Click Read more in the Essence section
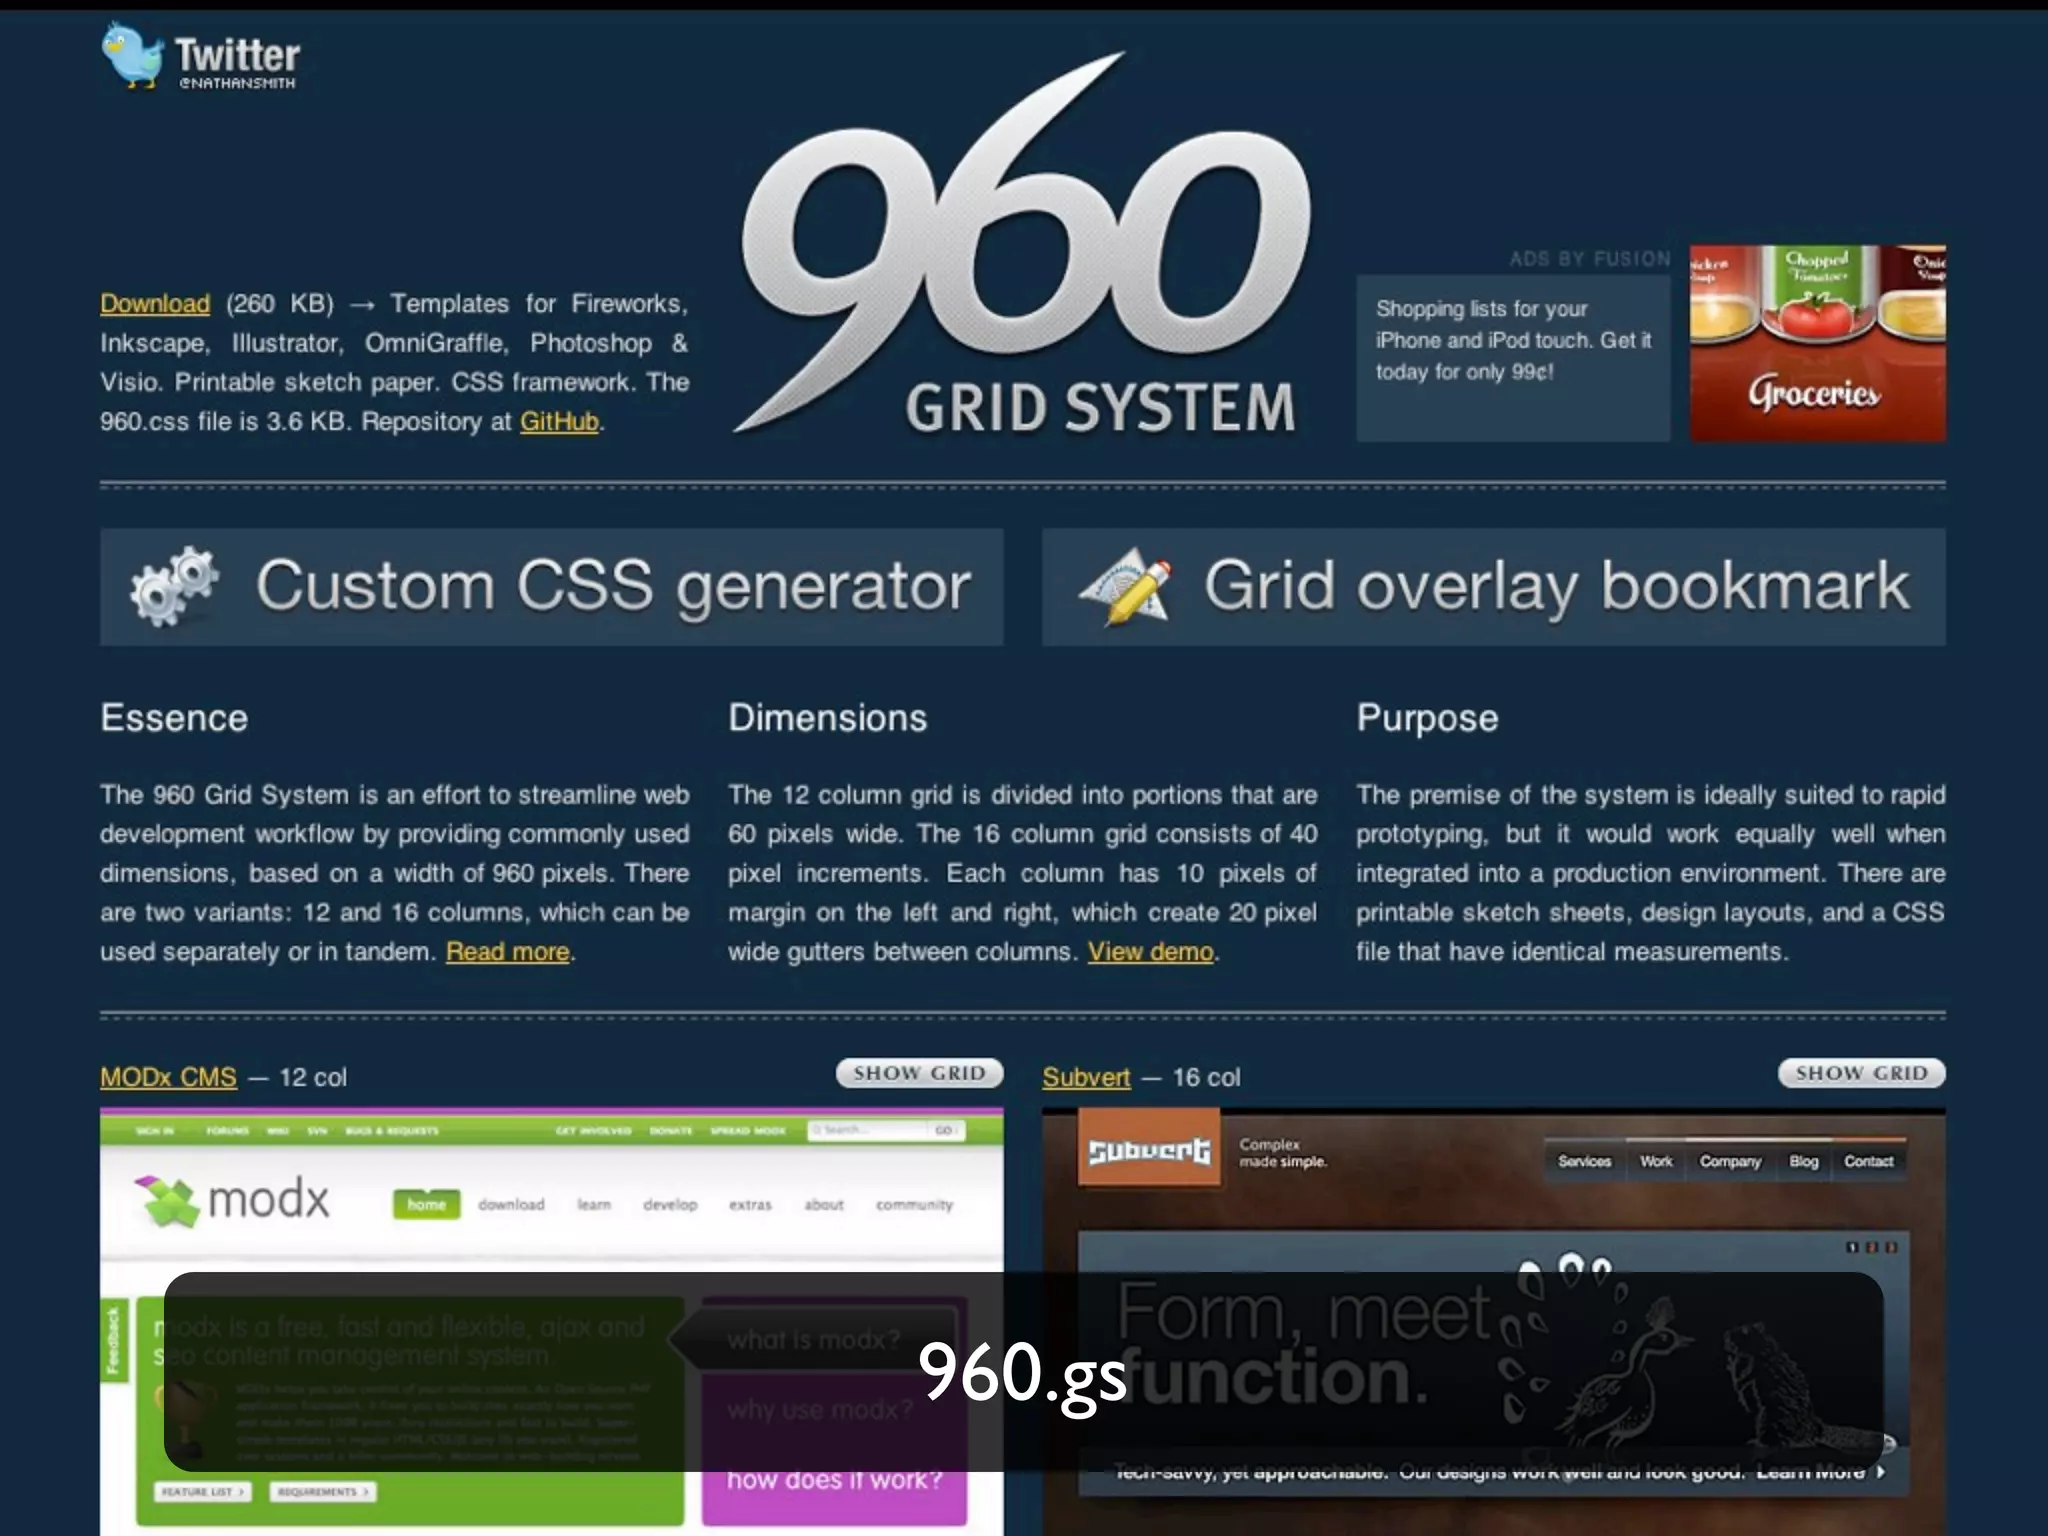 pos(507,951)
